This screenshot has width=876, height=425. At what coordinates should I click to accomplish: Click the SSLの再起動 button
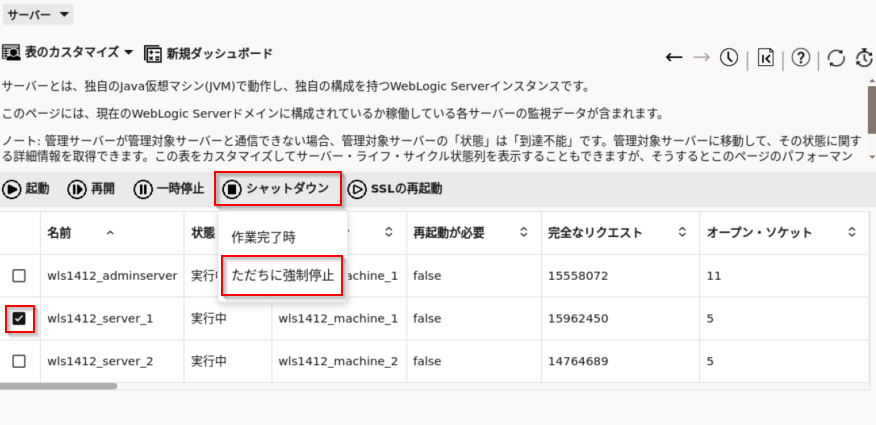click(395, 188)
